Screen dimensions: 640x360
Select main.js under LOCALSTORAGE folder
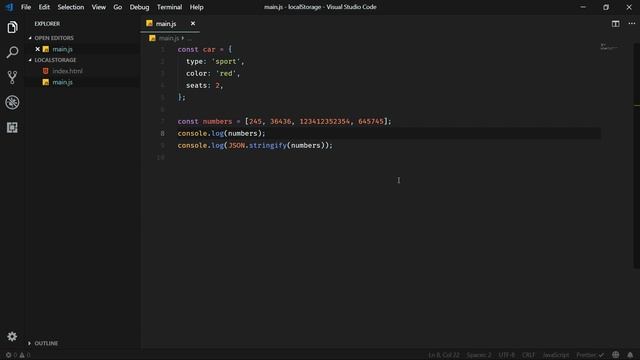tap(62, 82)
